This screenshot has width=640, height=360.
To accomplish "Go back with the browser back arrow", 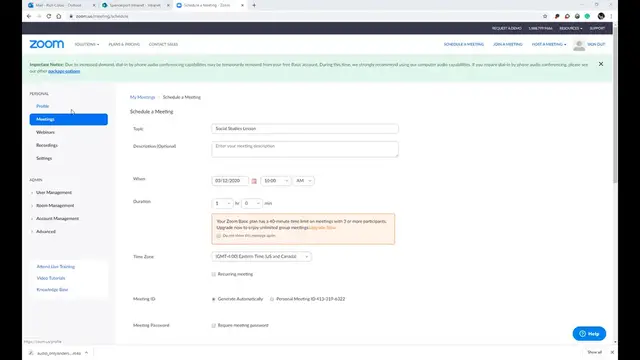I will coord(29,16).
